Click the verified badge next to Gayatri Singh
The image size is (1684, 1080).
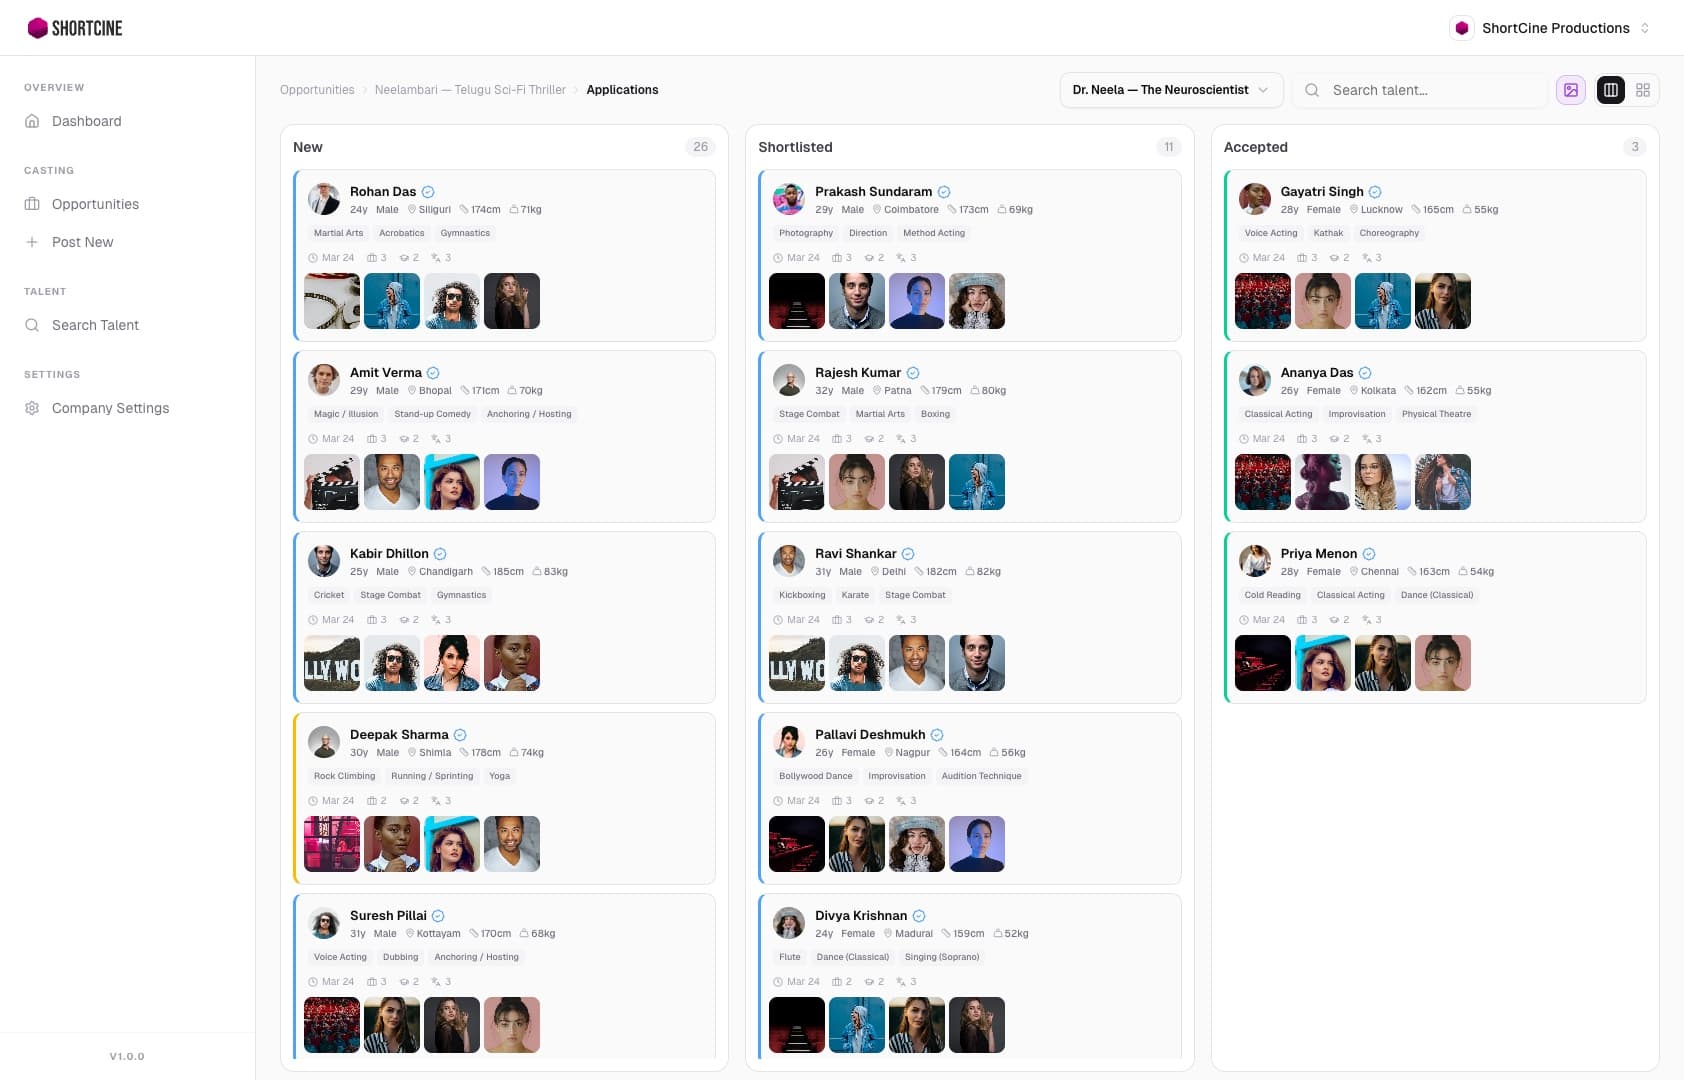point(1375,192)
